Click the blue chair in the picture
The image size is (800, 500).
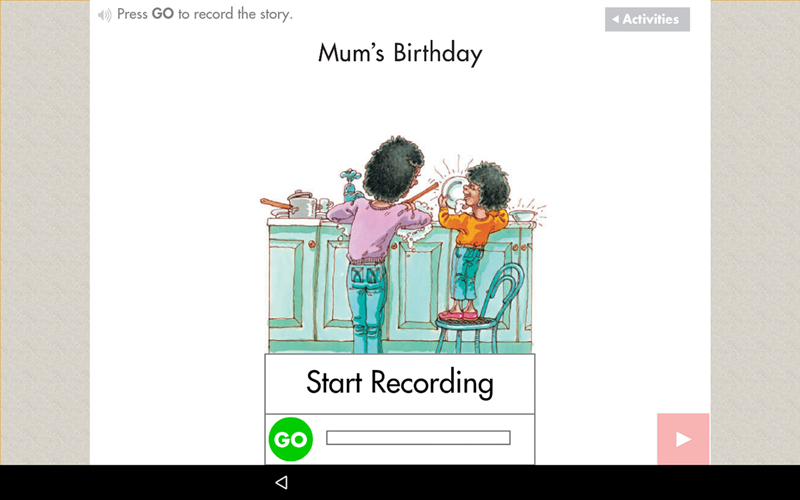point(479,311)
